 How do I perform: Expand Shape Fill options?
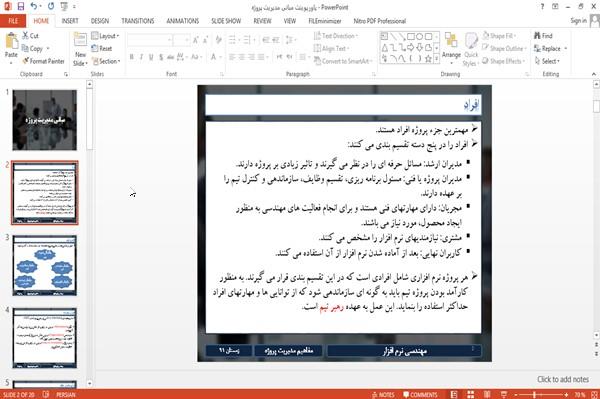pos(500,36)
